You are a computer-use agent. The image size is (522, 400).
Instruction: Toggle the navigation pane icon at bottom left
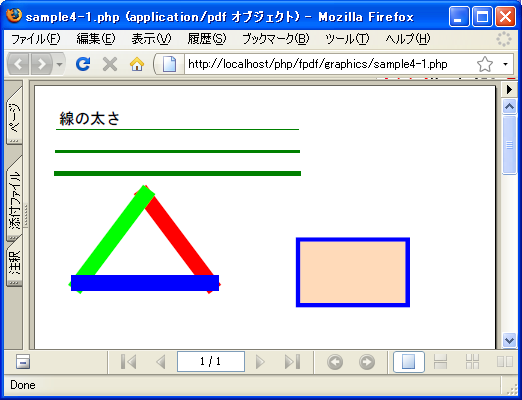pyautogui.click(x=23, y=362)
